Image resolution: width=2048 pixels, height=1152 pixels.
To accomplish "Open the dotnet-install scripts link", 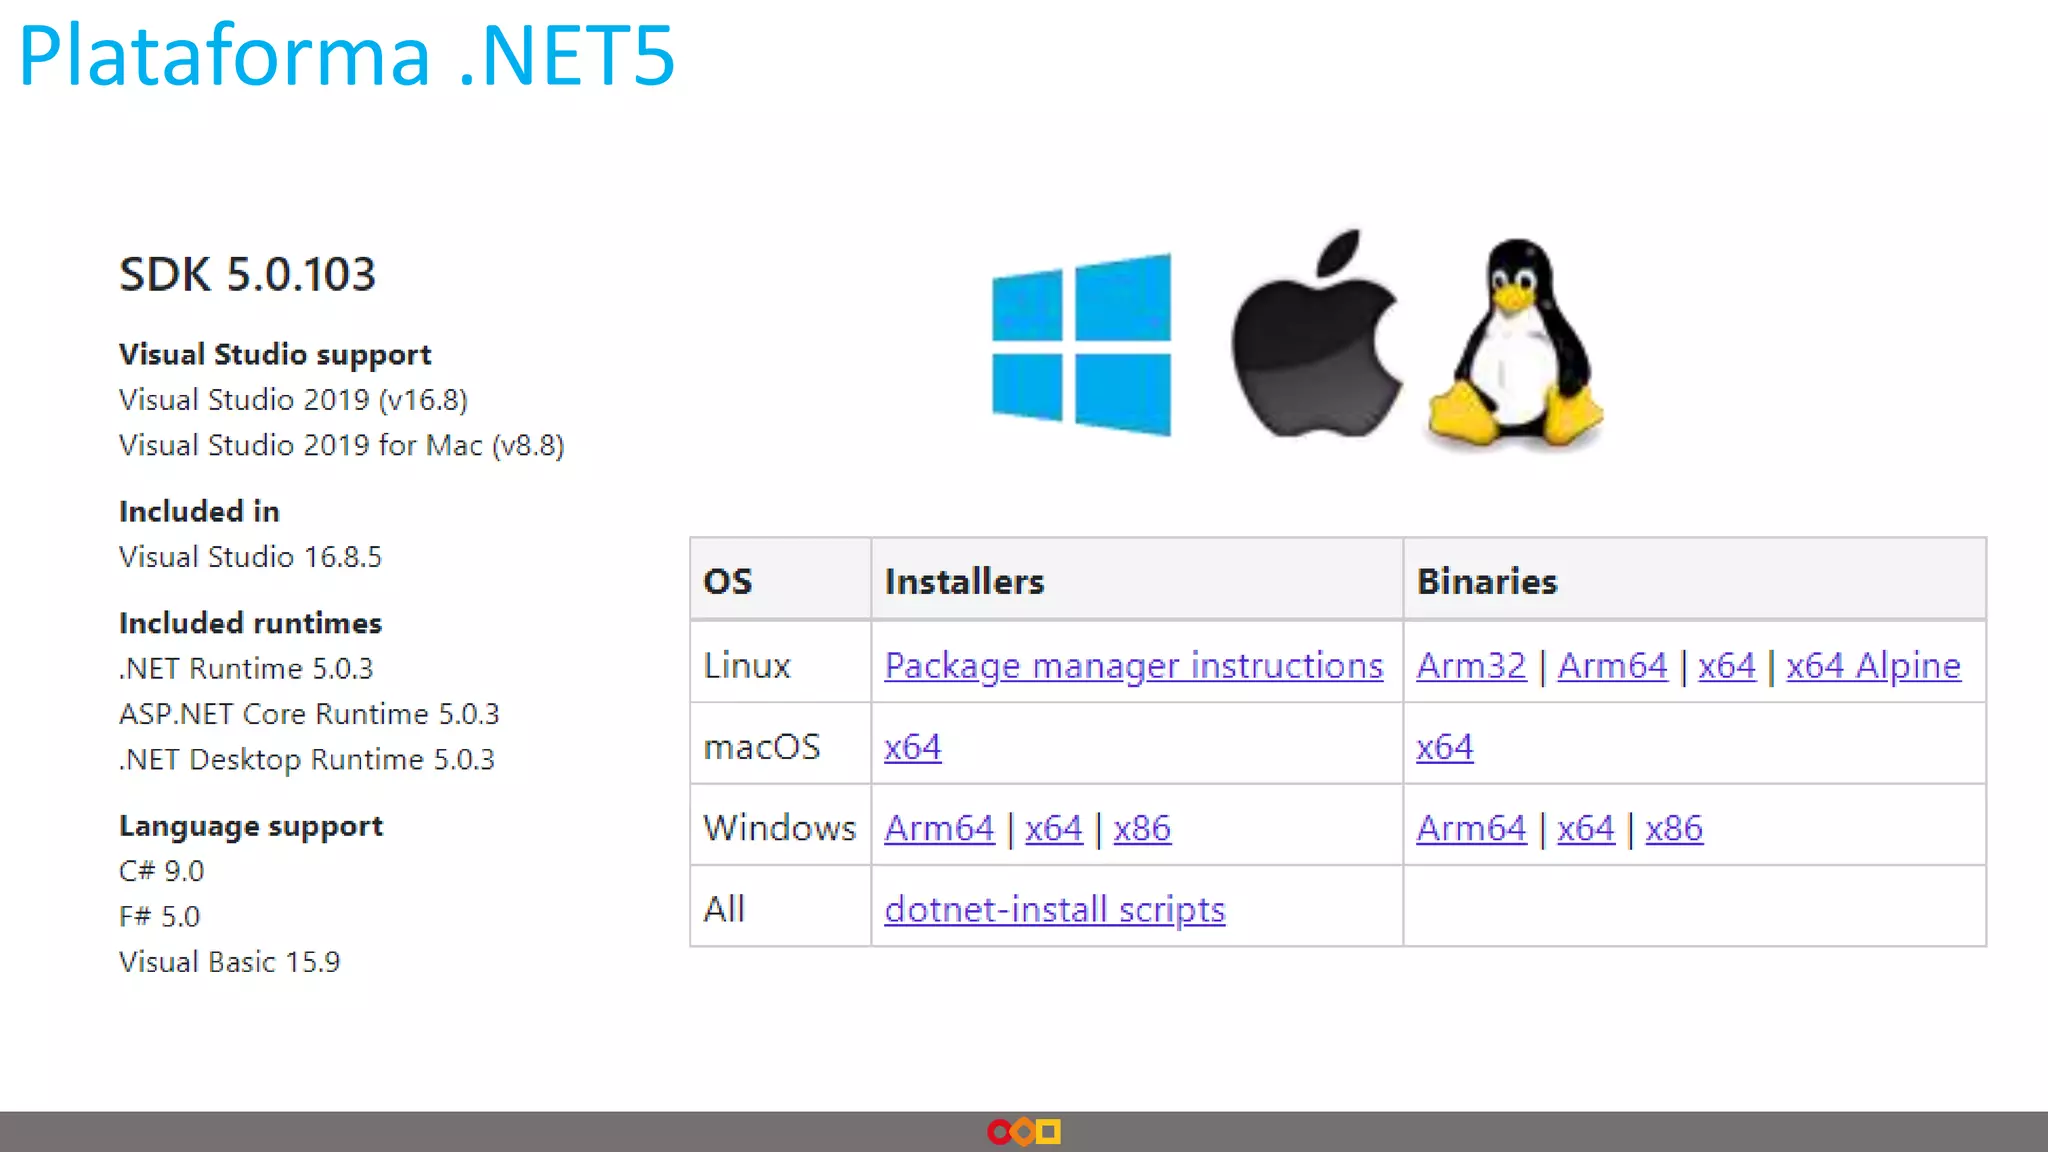I will coord(1055,910).
